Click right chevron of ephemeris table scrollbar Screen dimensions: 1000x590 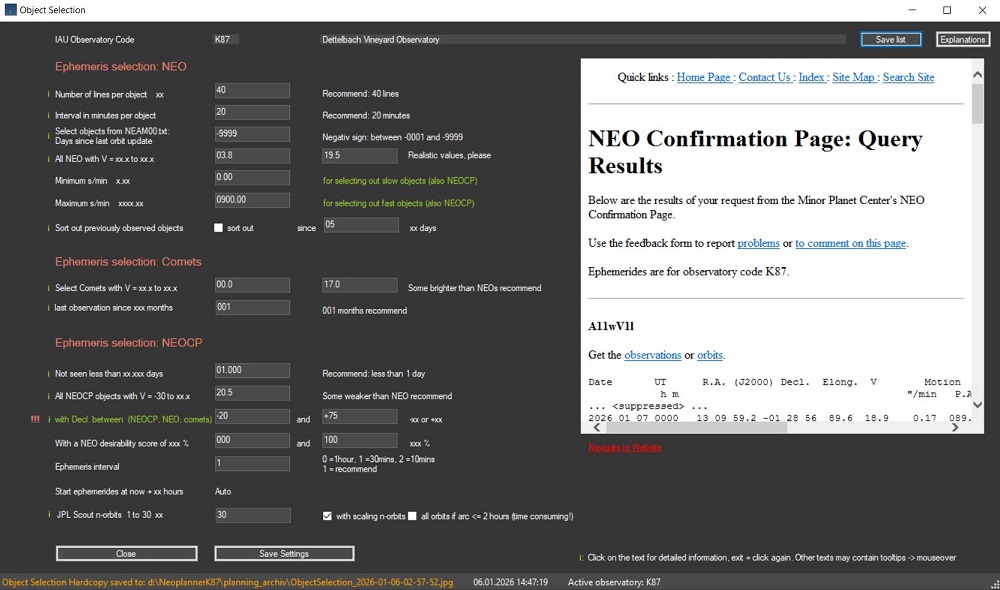click(953, 426)
